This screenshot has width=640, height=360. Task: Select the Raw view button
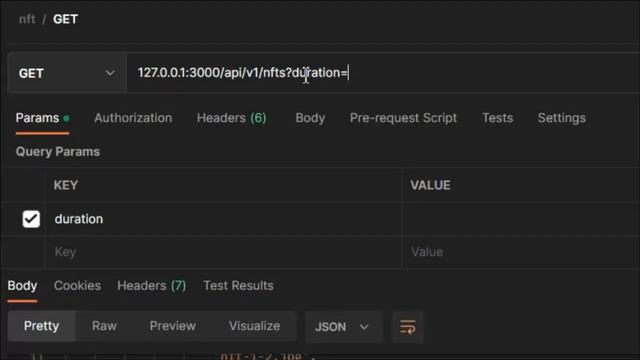104,326
